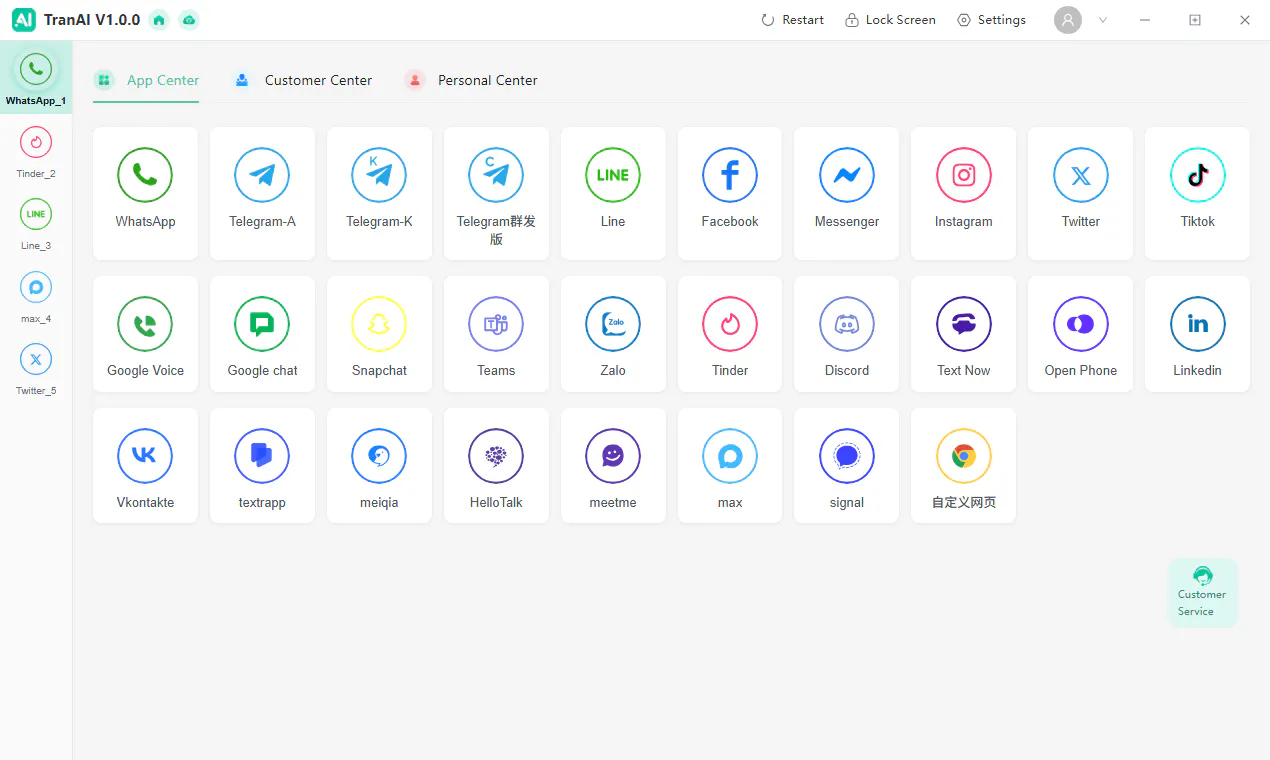Screen dimensions: 1270x760
Task: Expand the account dropdown arrow
Action: 1103,20
